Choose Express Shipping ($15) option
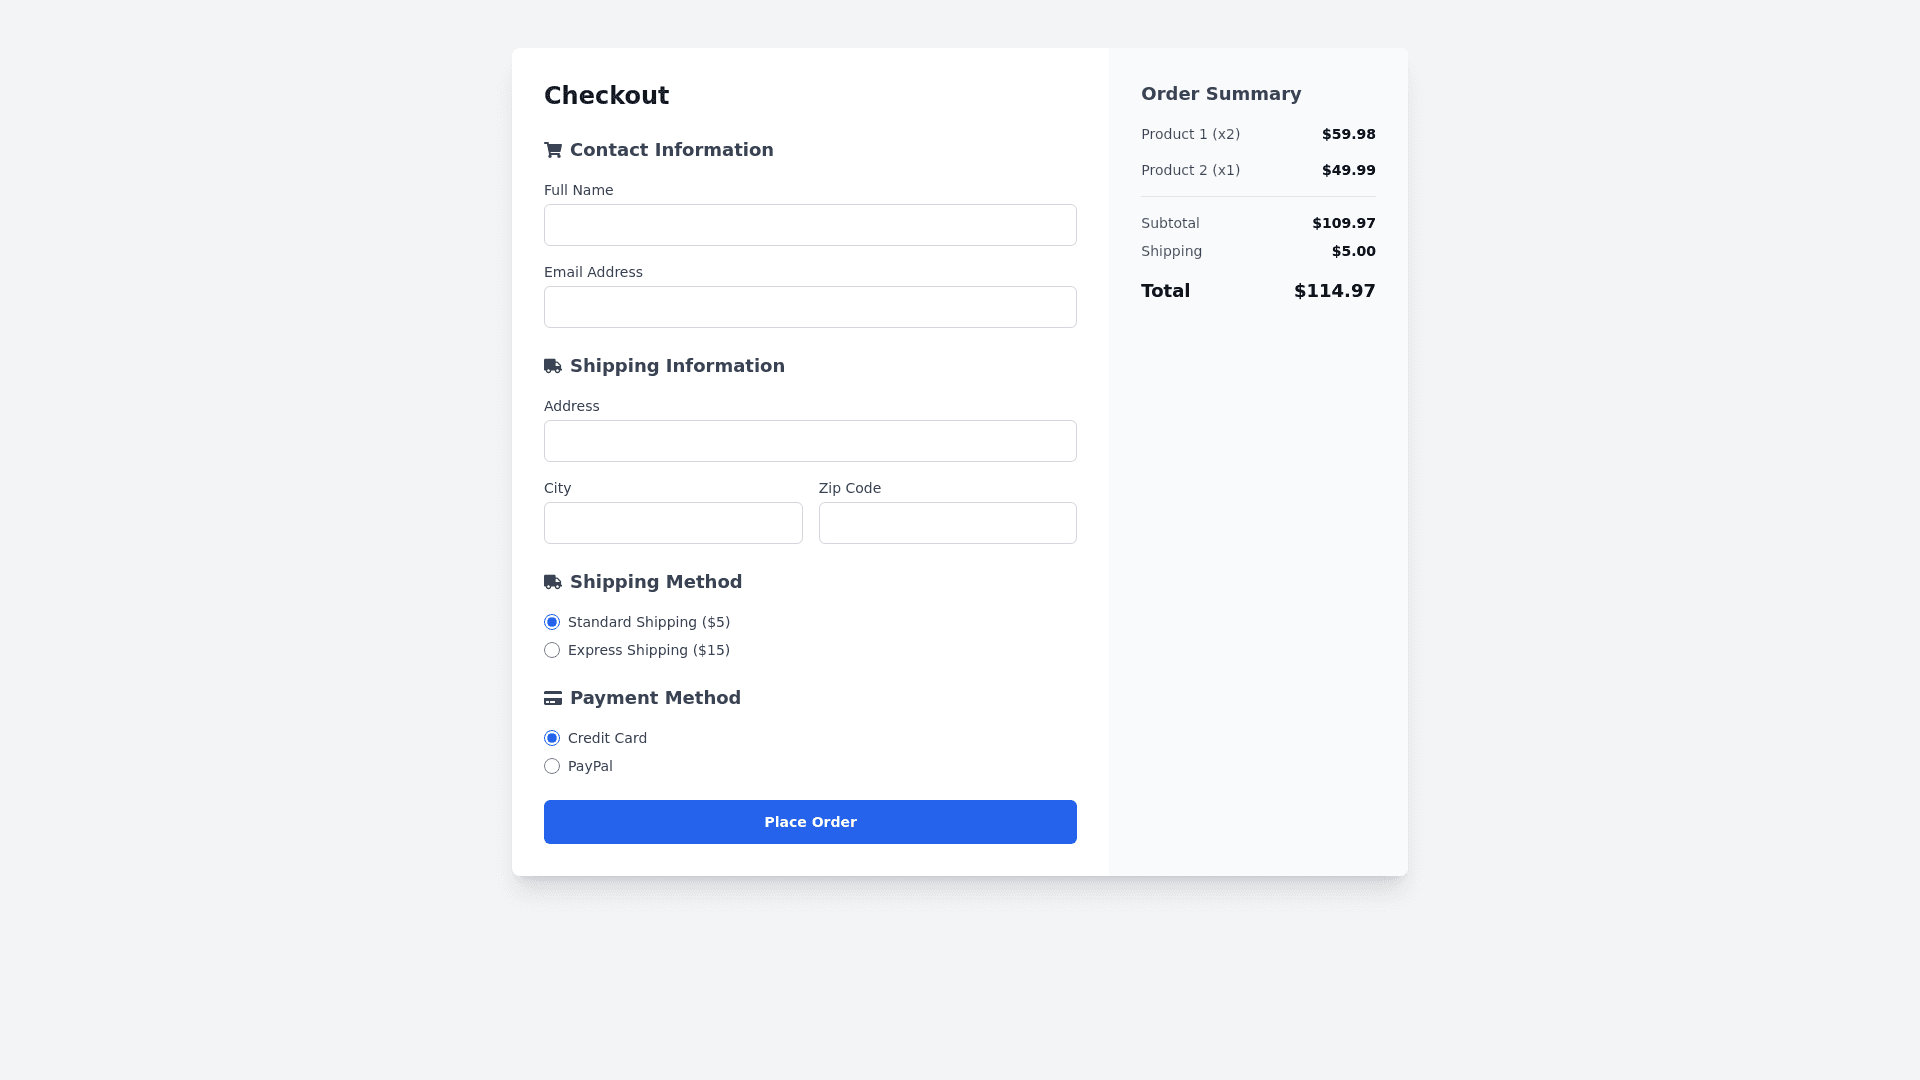1920x1080 pixels. [552, 650]
